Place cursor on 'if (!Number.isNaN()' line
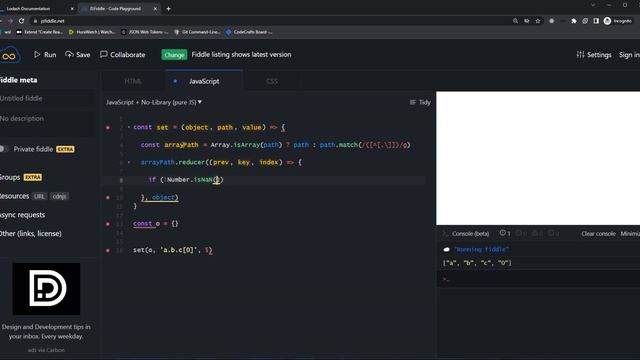This screenshot has width=640, height=360. (263, 180)
